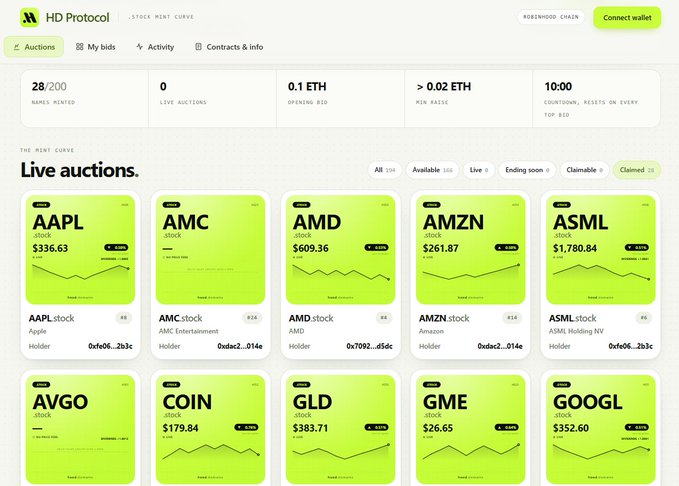Click AMZN holder address 0xdac2...014e
Viewport: 679px width, 486px height.
click(500, 346)
